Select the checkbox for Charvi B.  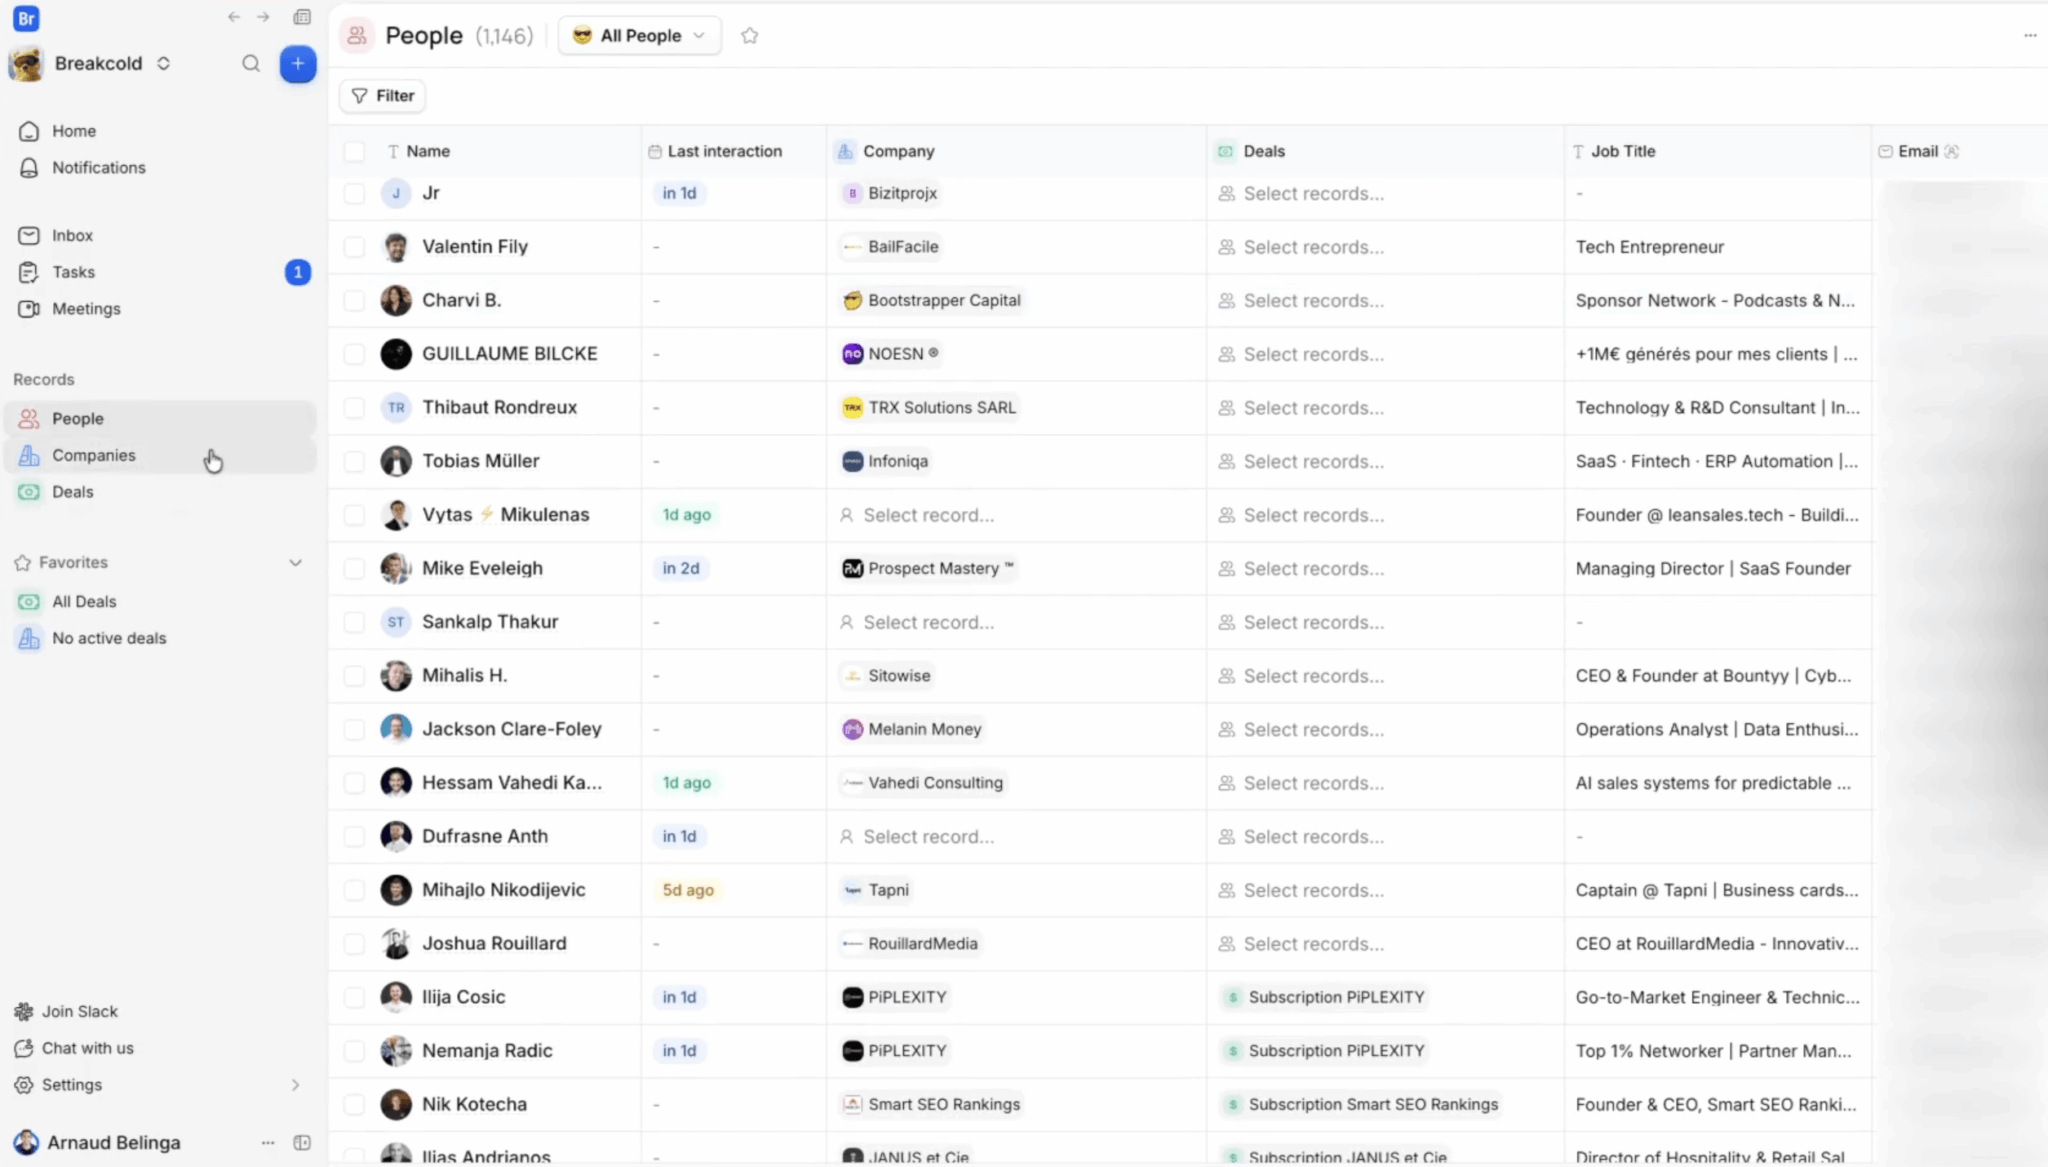354,301
